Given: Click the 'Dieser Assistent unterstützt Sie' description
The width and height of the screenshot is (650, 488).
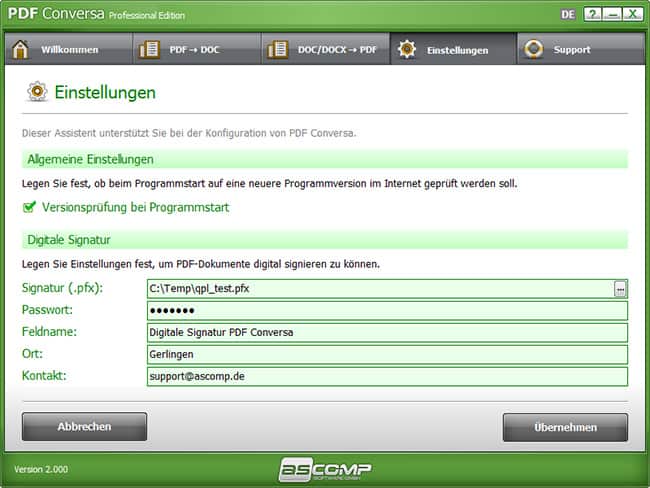Looking at the screenshot, I should pos(189,133).
